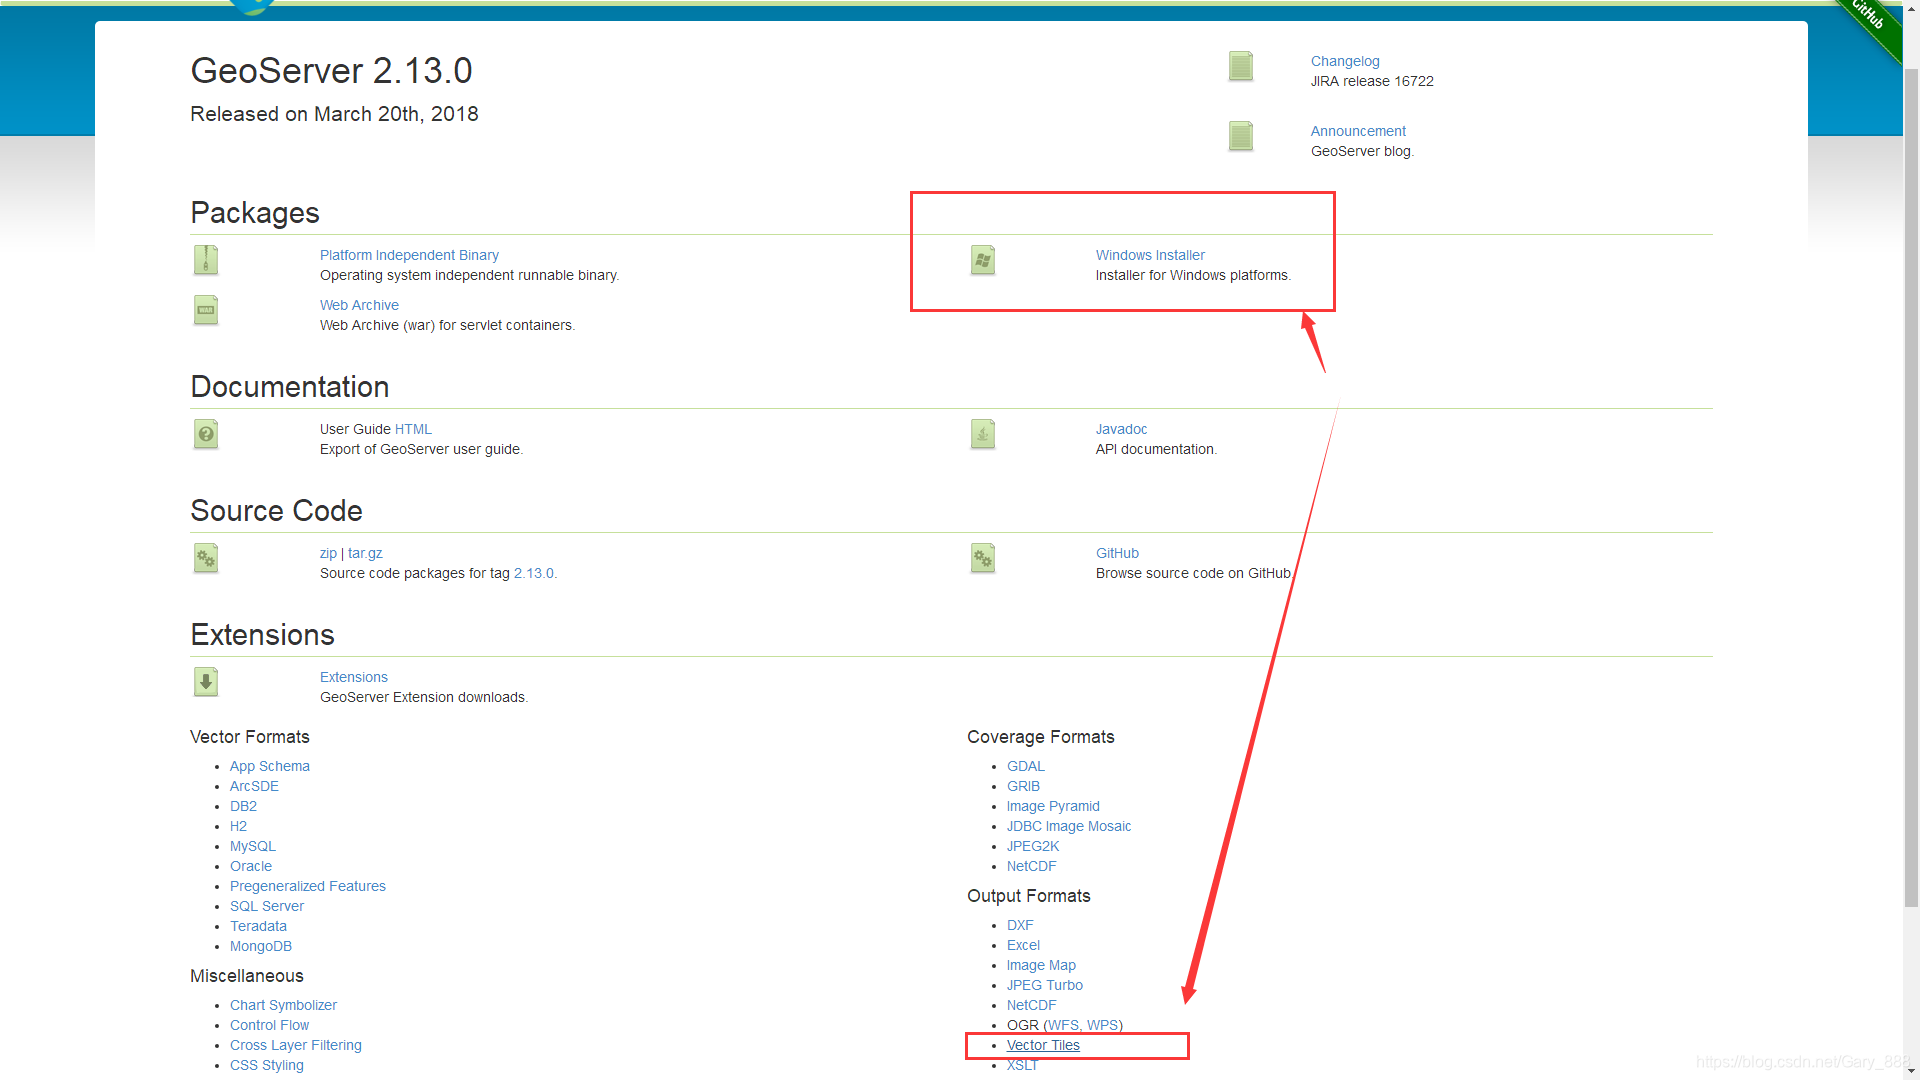This screenshot has width=1920, height=1080.
Task: Navigate to the Packages section header
Action: [x=255, y=212]
